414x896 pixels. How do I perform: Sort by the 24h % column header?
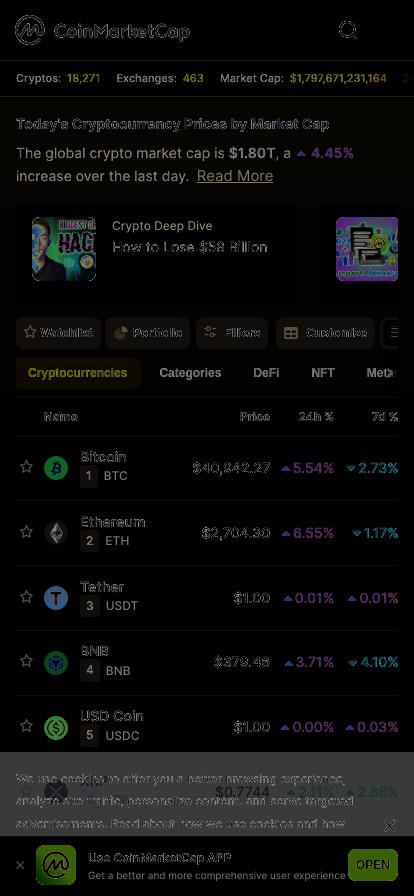316,417
